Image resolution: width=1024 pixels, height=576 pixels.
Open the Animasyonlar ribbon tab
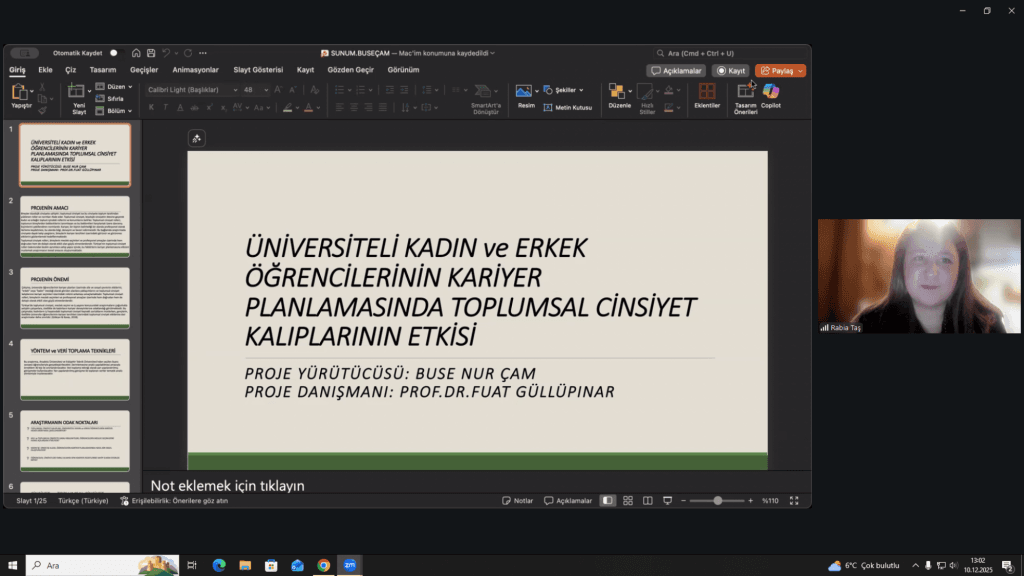(x=195, y=70)
